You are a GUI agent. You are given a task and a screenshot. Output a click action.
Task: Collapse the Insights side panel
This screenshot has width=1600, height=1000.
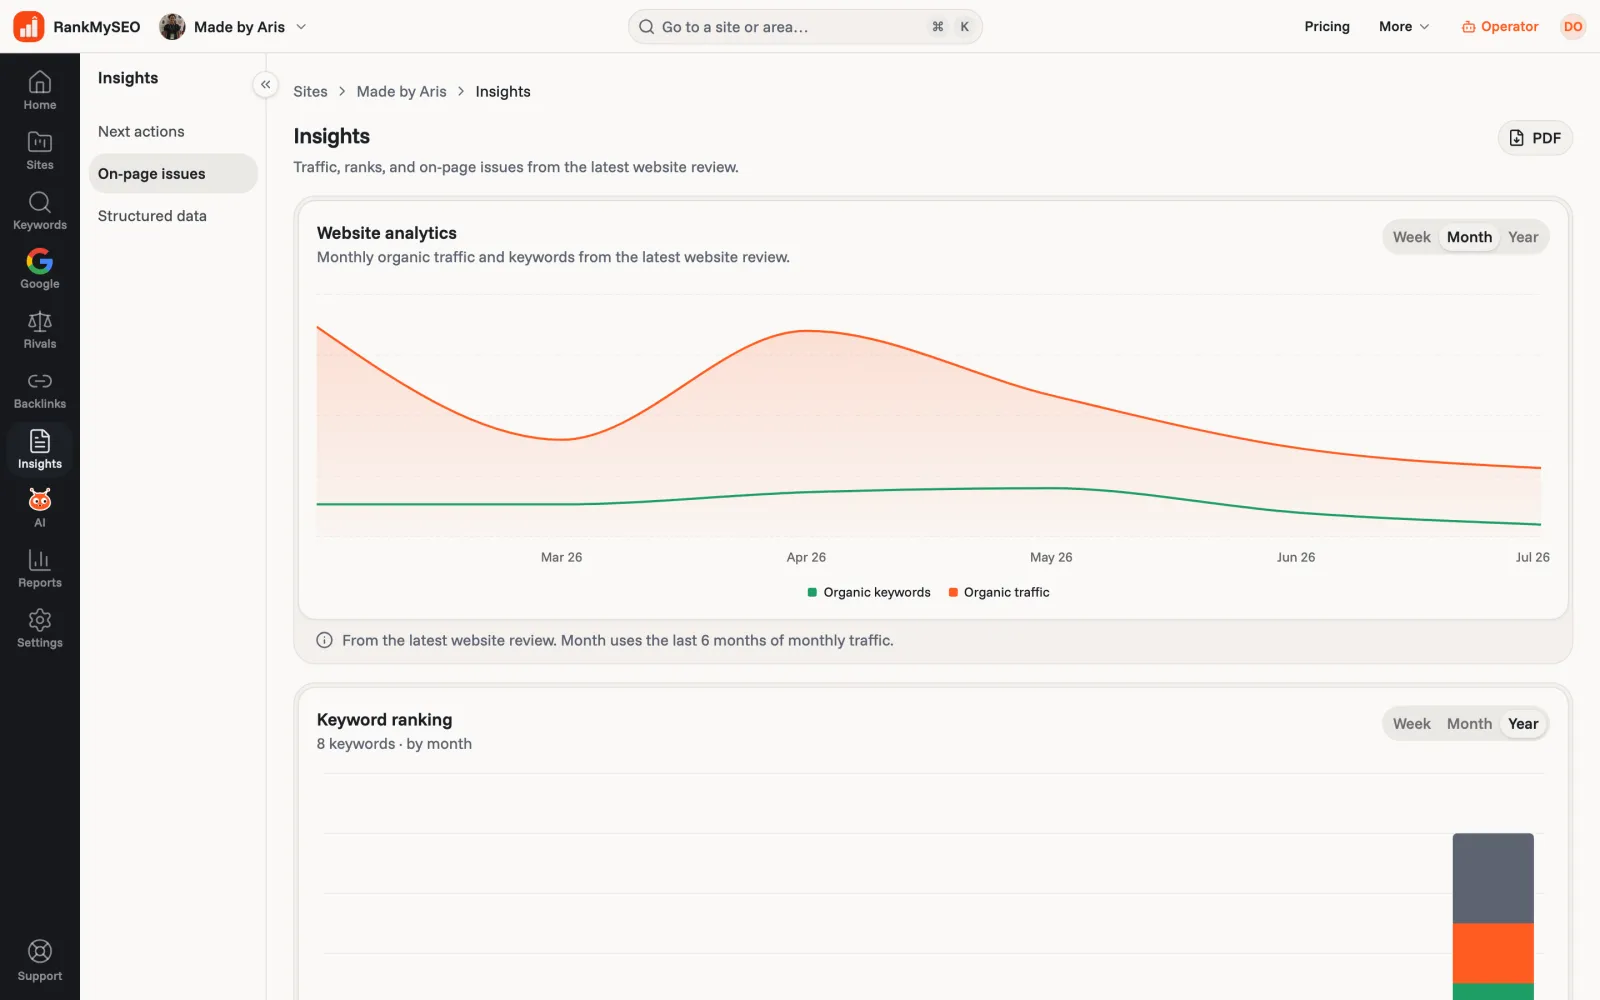click(265, 85)
